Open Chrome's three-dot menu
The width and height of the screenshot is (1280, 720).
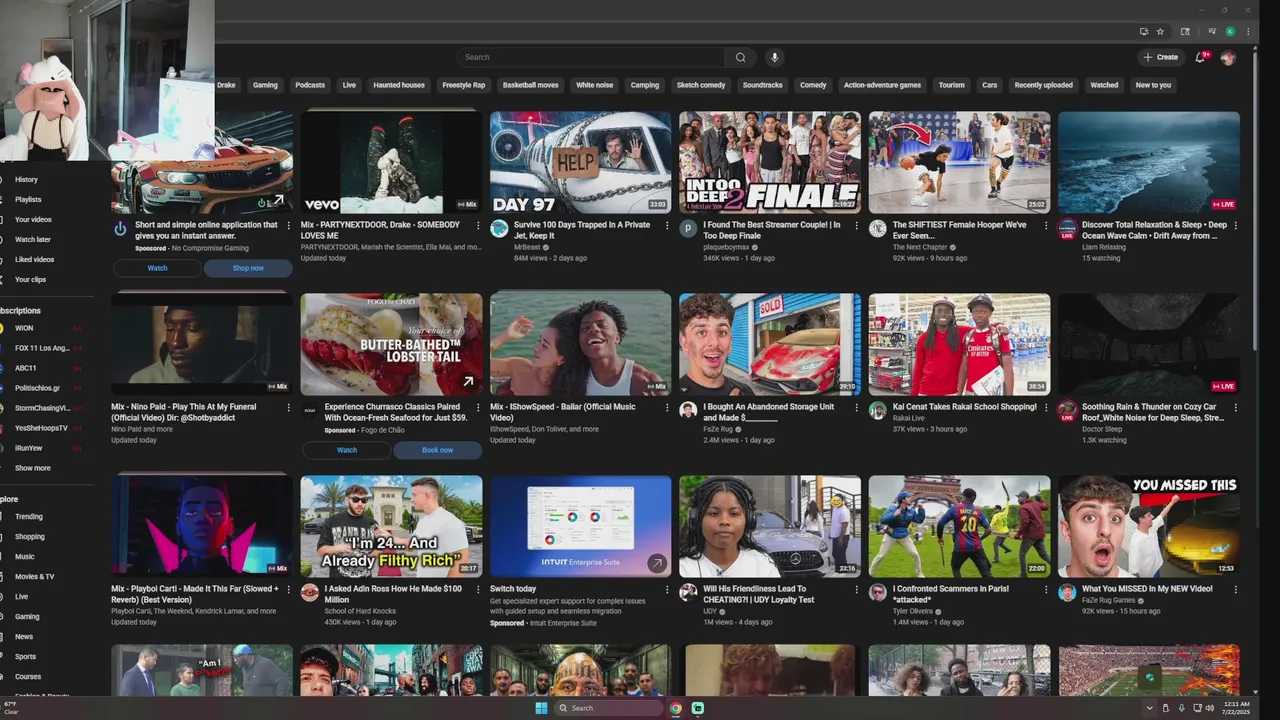pyautogui.click(x=1248, y=31)
